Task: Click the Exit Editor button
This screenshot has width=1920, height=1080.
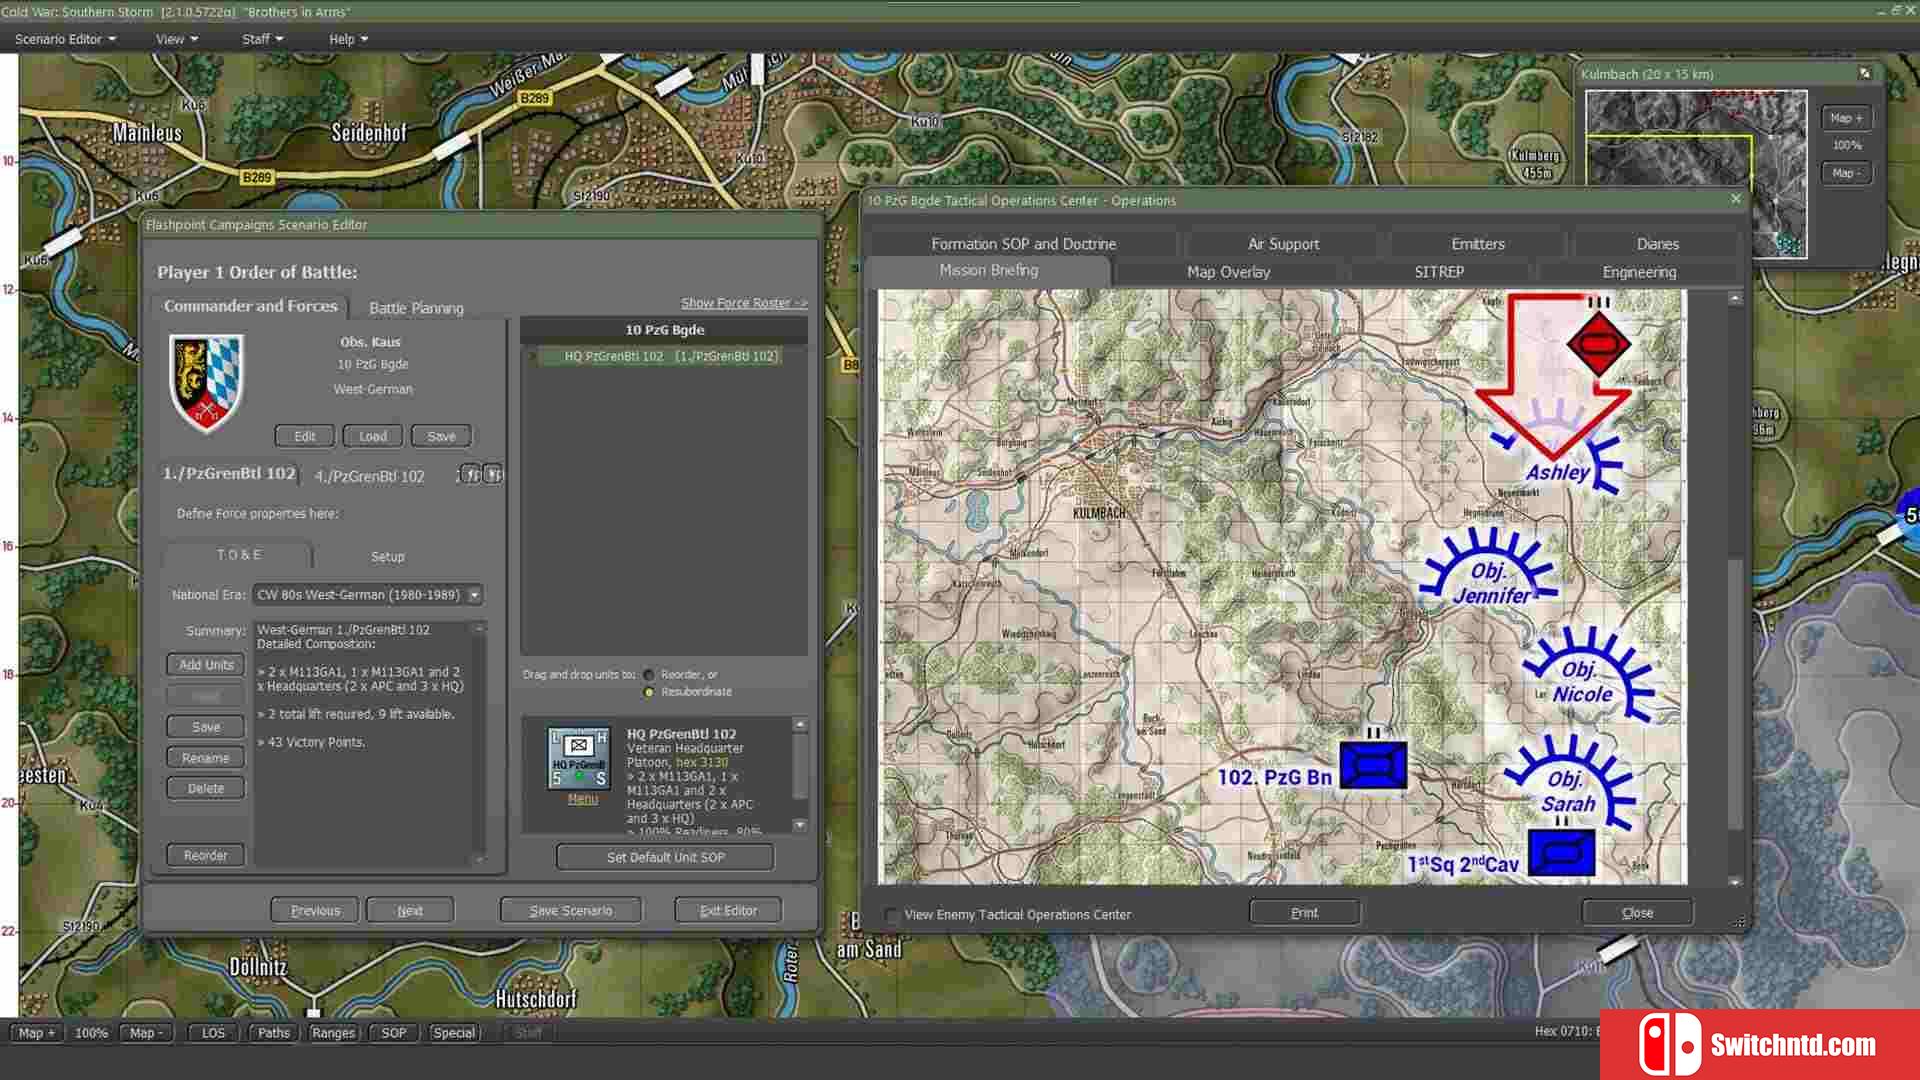Action: click(x=728, y=910)
